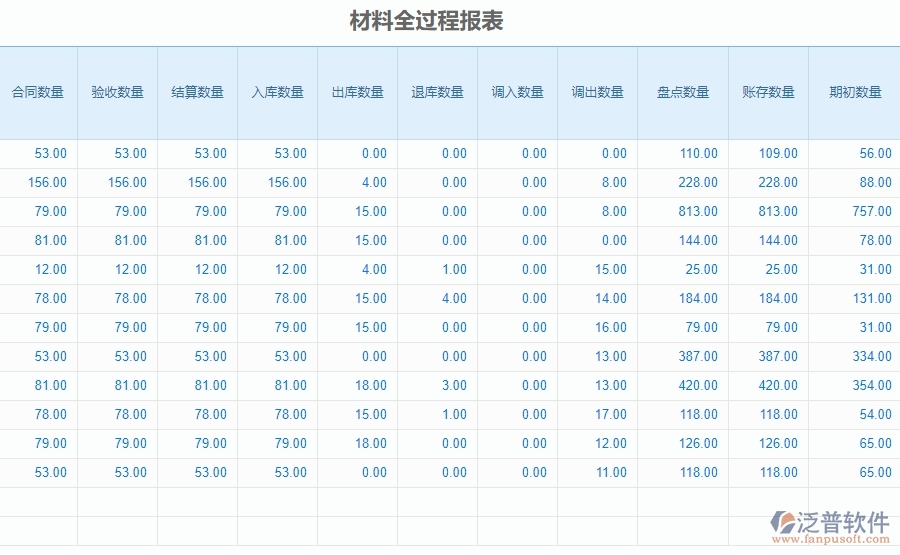This screenshot has height=555, width=900.
Task: Select the 14.00 value in 调出数量
Action: (x=611, y=298)
